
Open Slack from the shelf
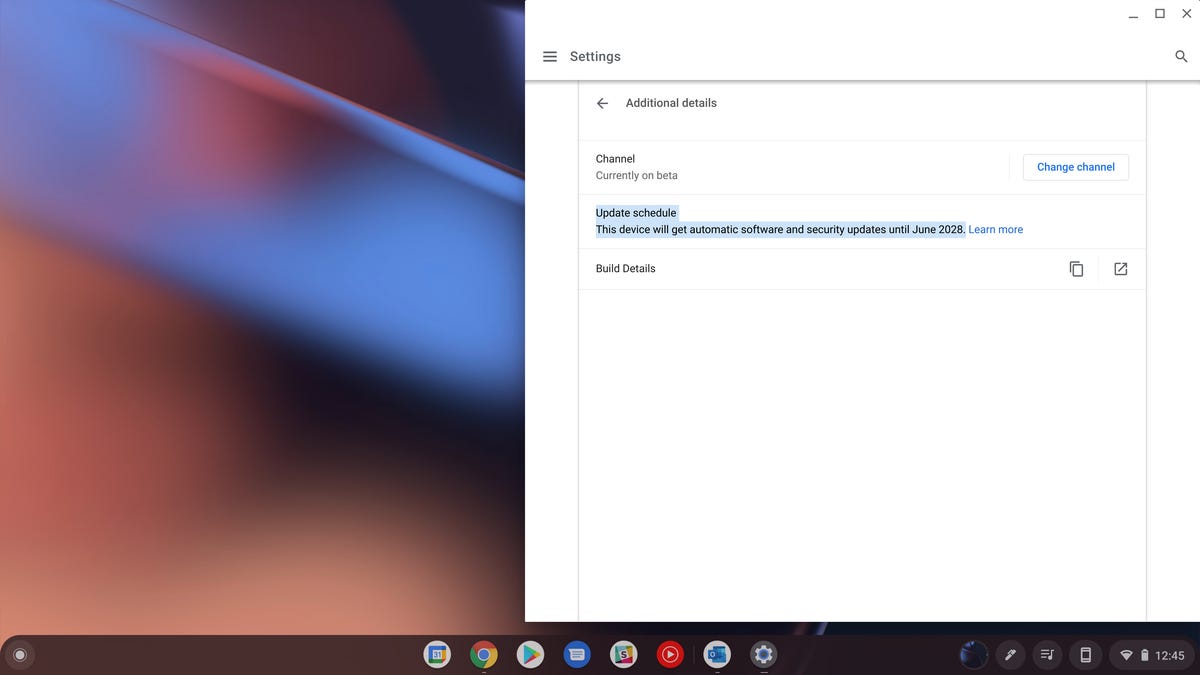point(623,655)
